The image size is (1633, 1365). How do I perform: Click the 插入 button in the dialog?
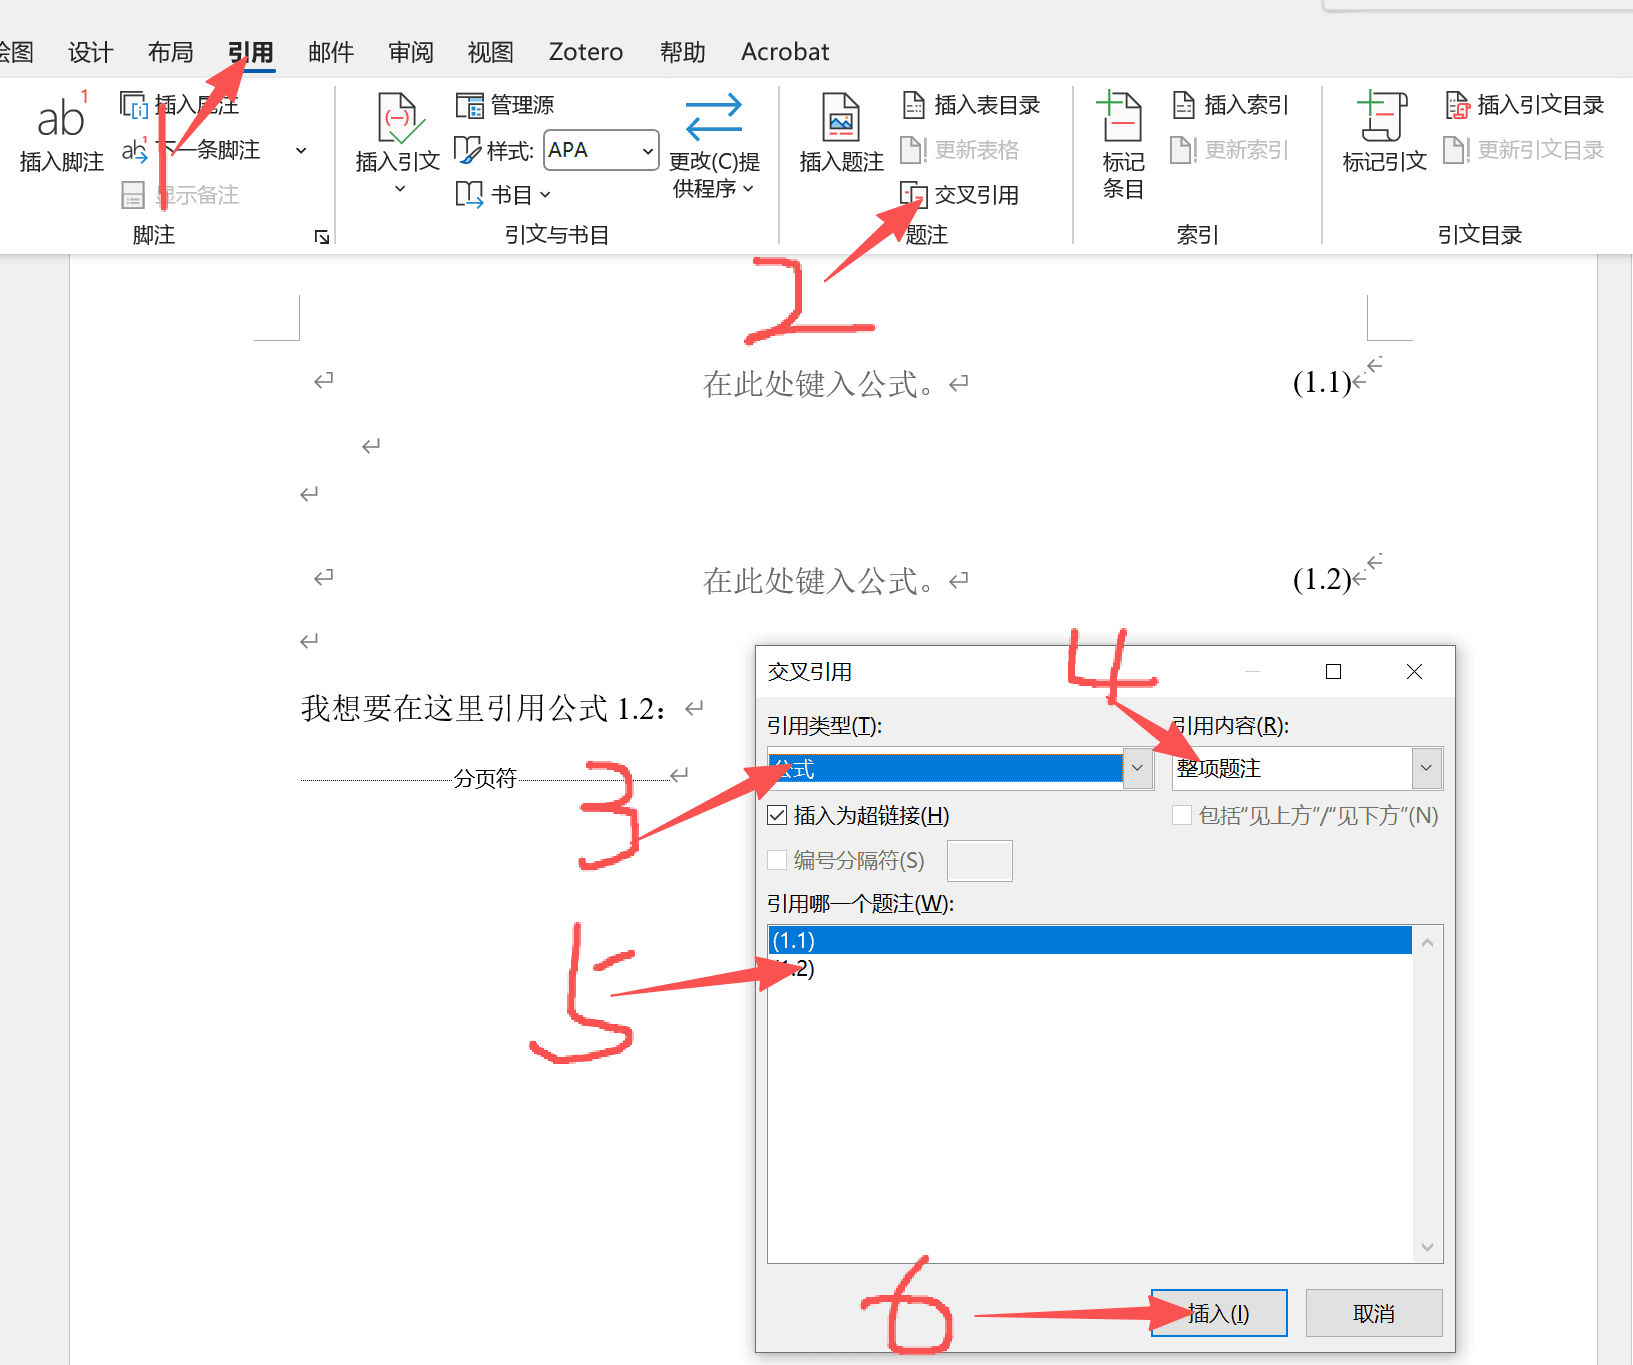coord(1218,1313)
